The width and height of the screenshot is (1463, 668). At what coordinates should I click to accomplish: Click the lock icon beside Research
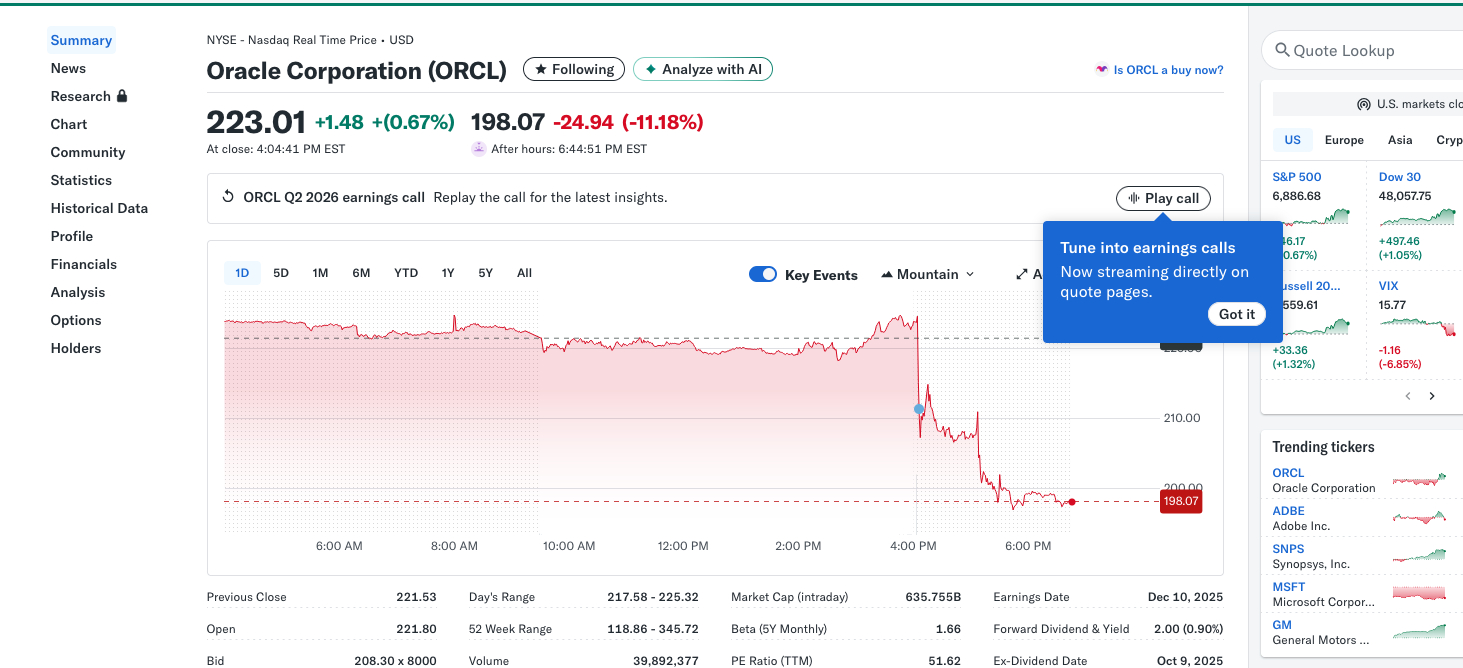(122, 96)
